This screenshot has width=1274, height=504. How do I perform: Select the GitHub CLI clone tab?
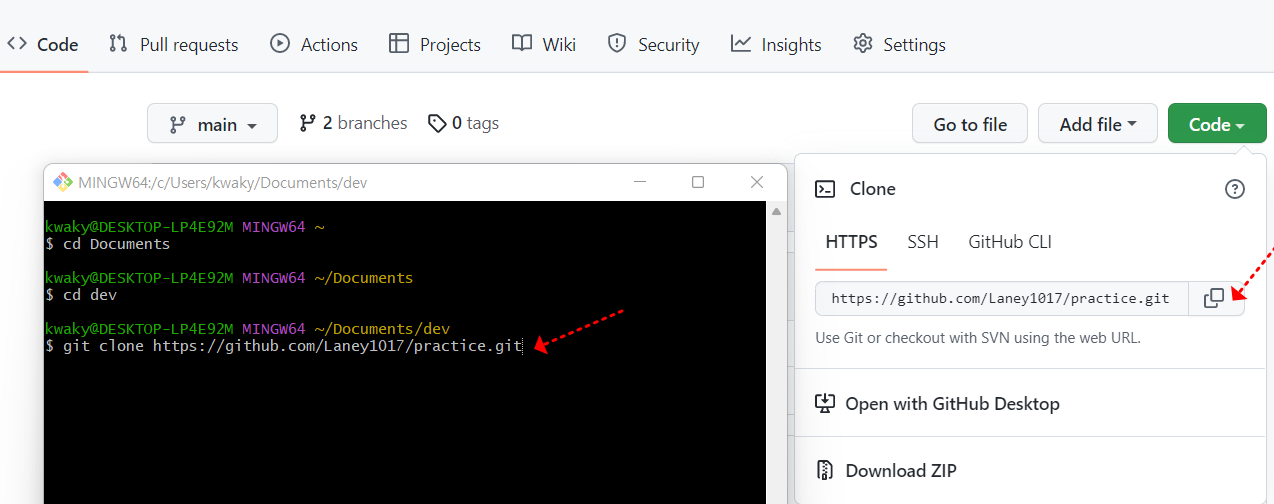point(1010,242)
